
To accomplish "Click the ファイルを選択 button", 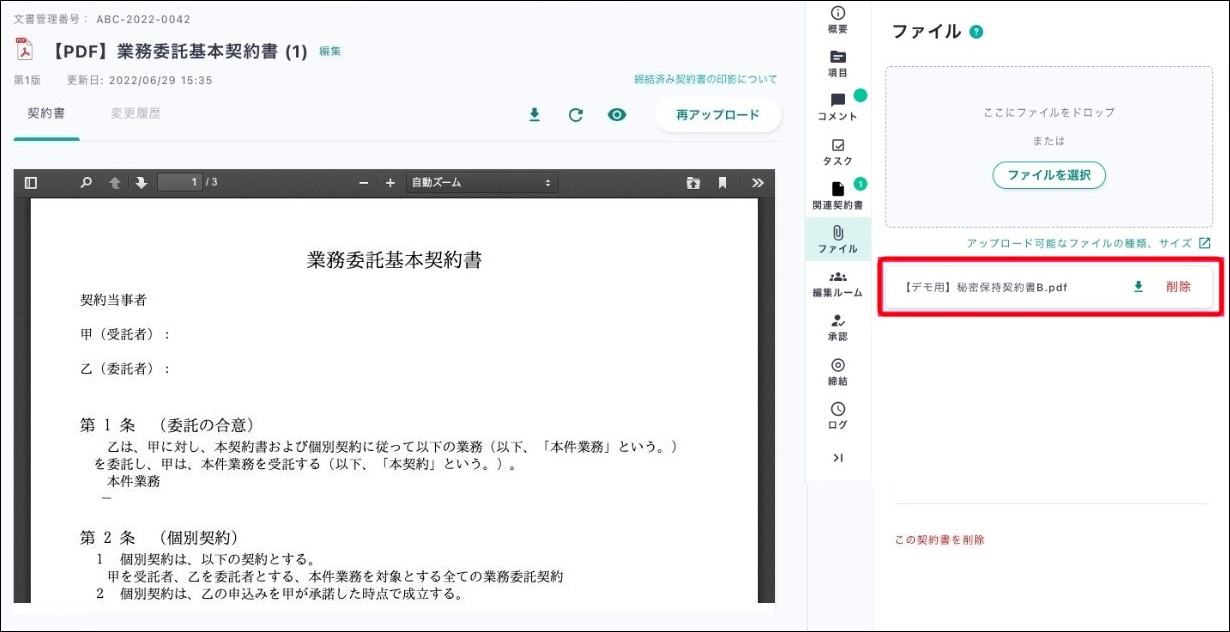I will [1048, 175].
